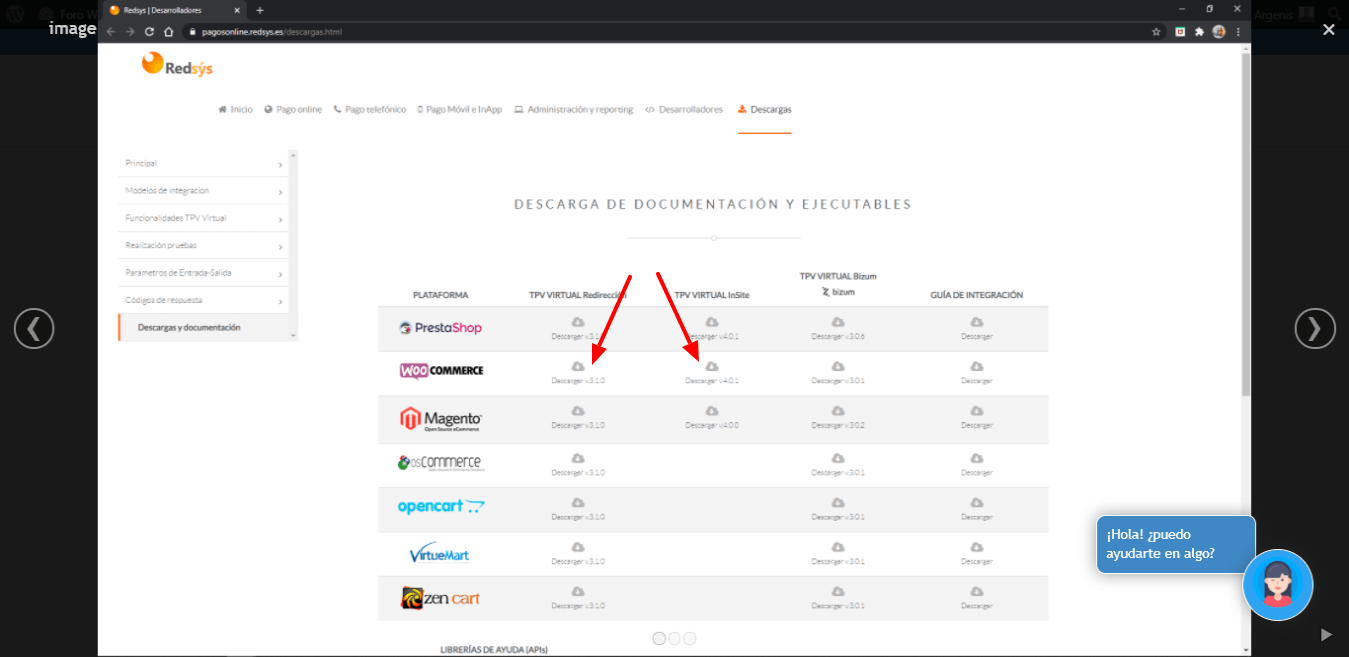This screenshot has height=657, width=1349.
Task: Click Magento InSite cloud download icon
Action: (x=712, y=411)
